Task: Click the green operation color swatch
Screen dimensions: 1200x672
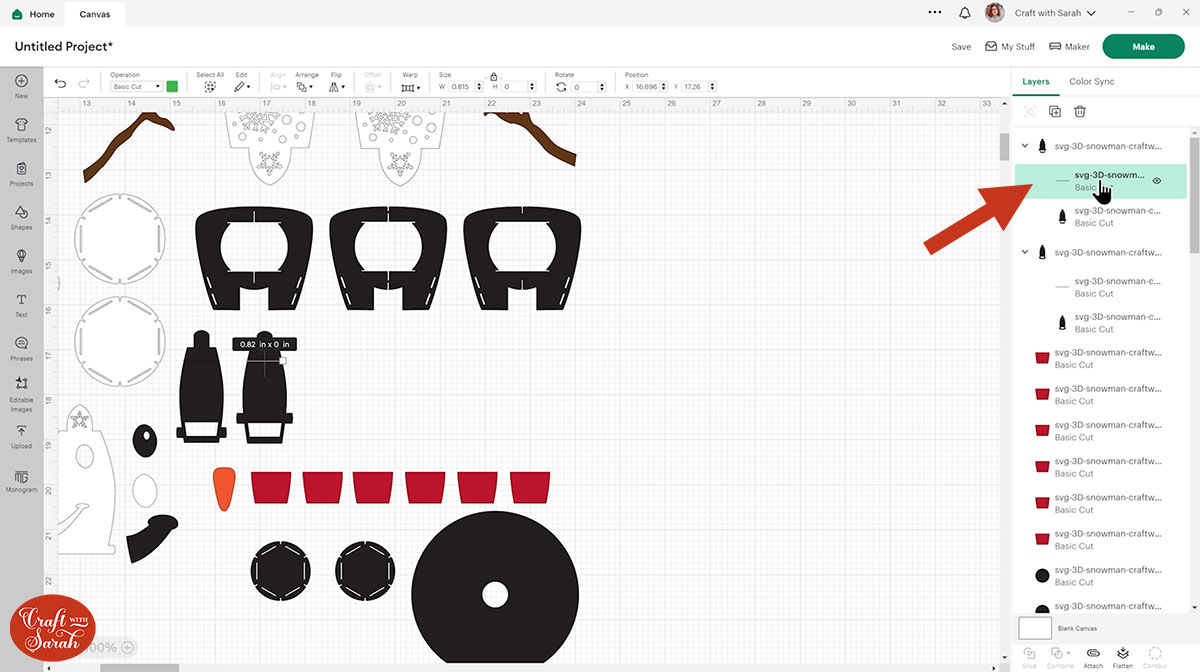Action: click(172, 87)
